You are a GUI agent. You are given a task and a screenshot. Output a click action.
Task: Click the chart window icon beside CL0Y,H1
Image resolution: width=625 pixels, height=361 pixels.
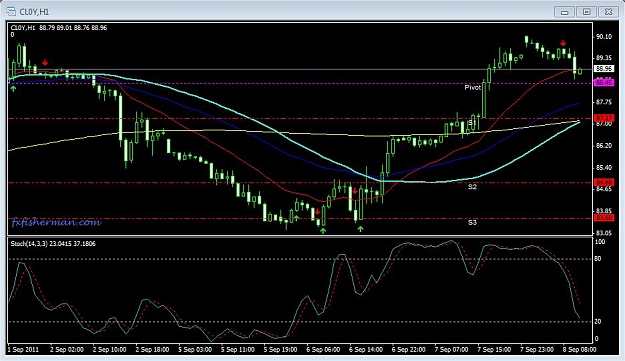[x=11, y=12]
